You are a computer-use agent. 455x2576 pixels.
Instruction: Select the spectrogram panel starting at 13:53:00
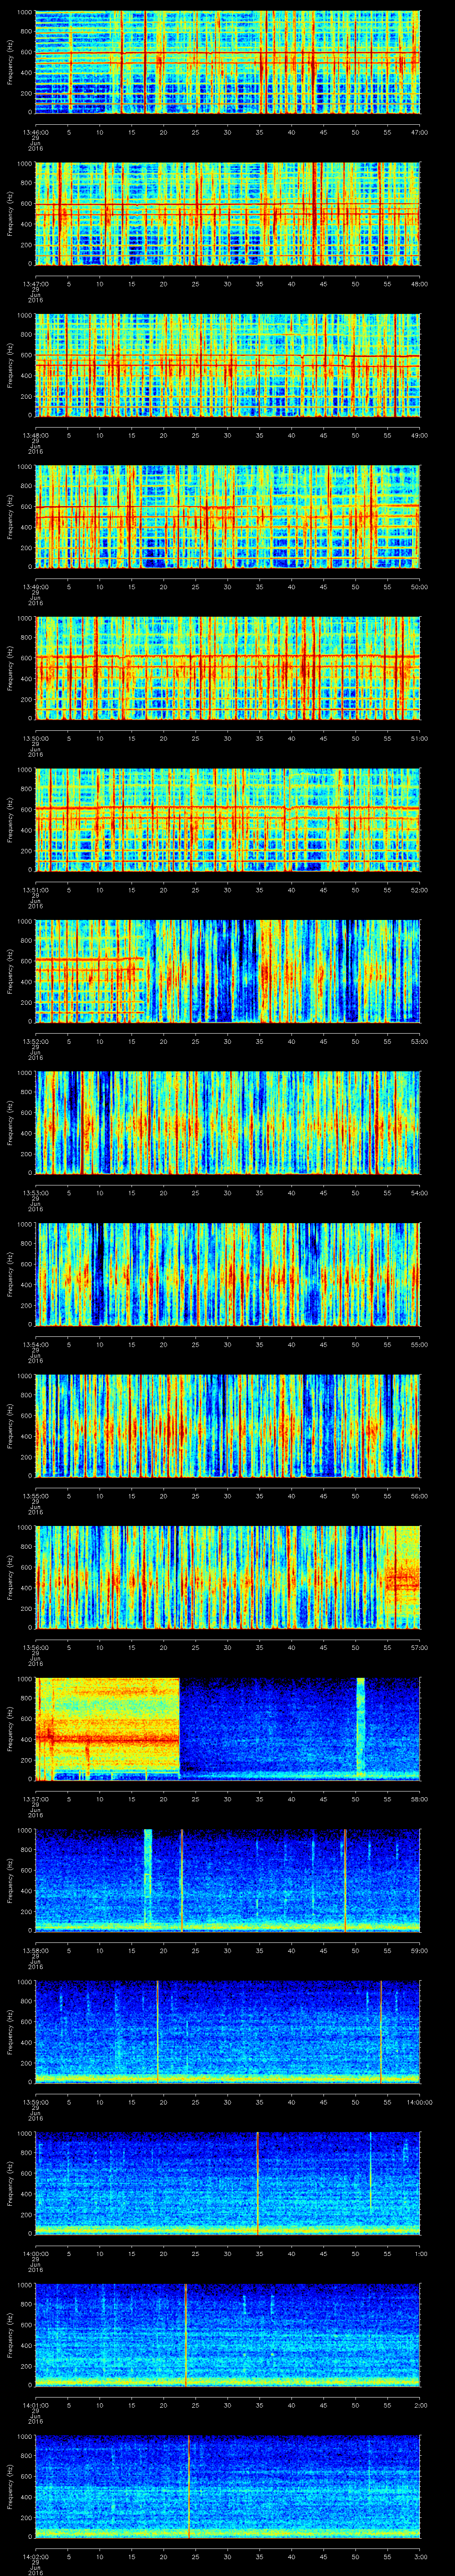(x=228, y=1123)
